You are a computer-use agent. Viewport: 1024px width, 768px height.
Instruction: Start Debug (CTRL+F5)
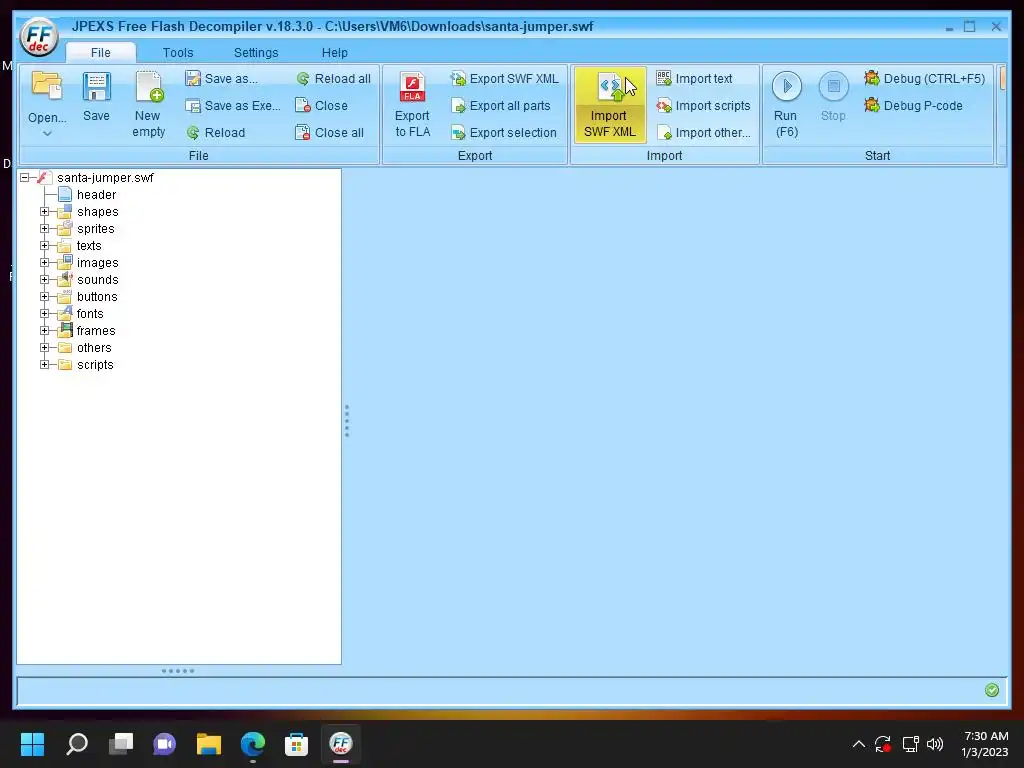[925, 78]
